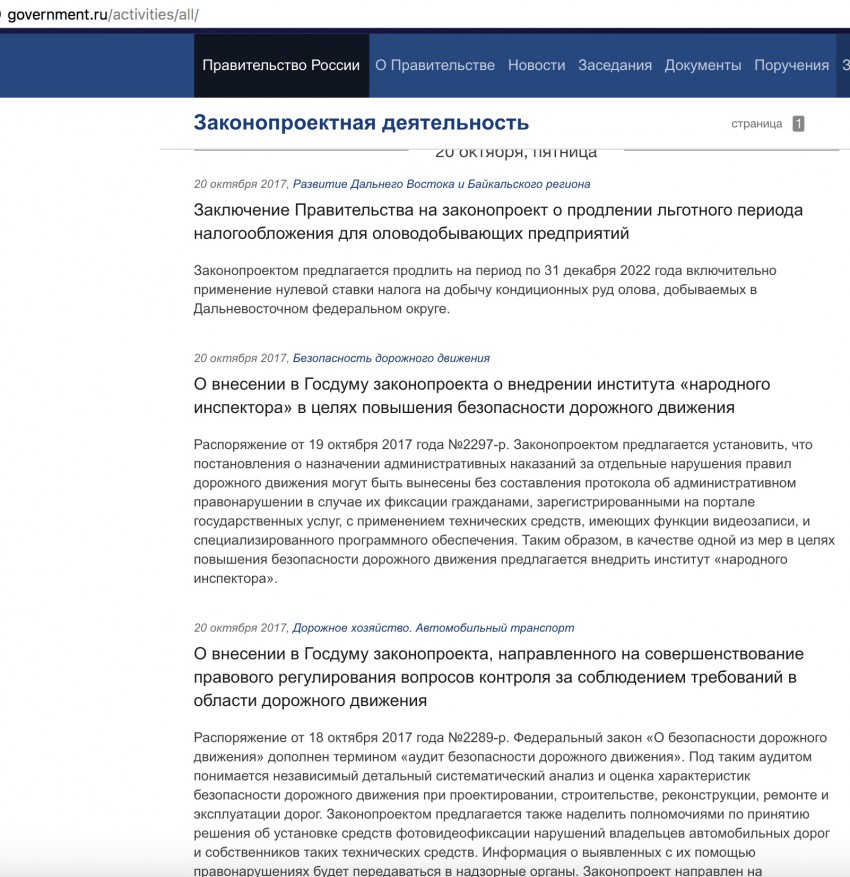This screenshot has width=850, height=877.
Task: Open the «народного инспектора» bill article
Action: 482,396
